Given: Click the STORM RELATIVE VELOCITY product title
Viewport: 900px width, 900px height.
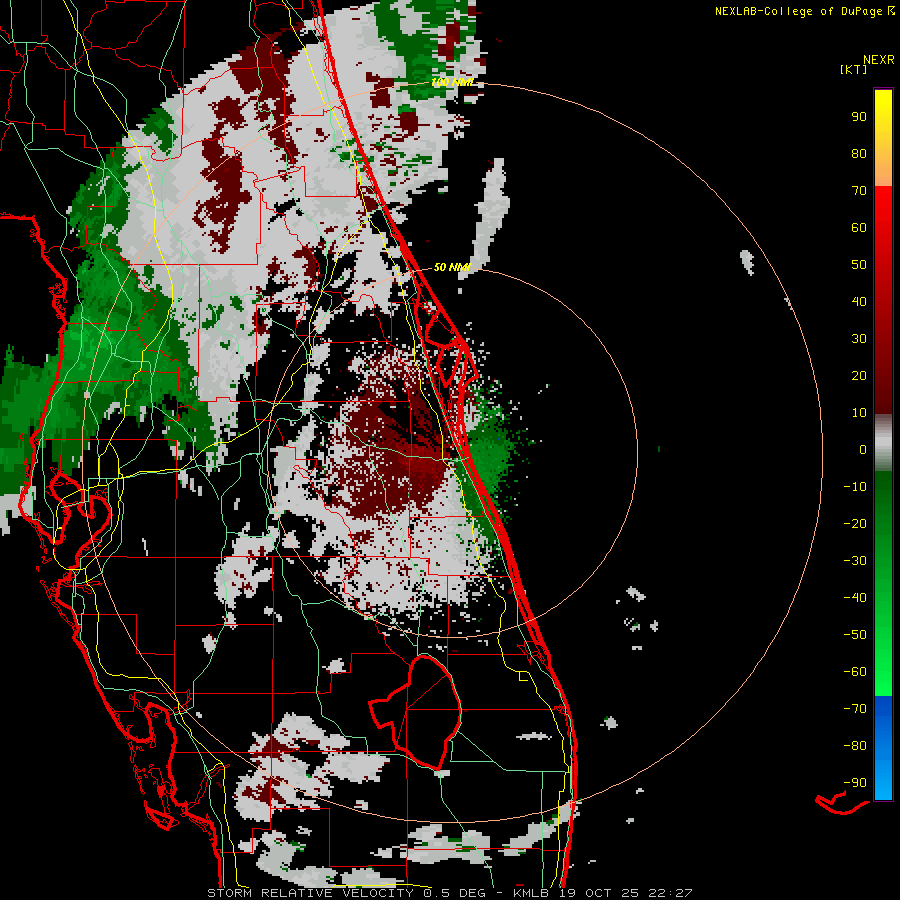Looking at the screenshot, I should 311,893.
